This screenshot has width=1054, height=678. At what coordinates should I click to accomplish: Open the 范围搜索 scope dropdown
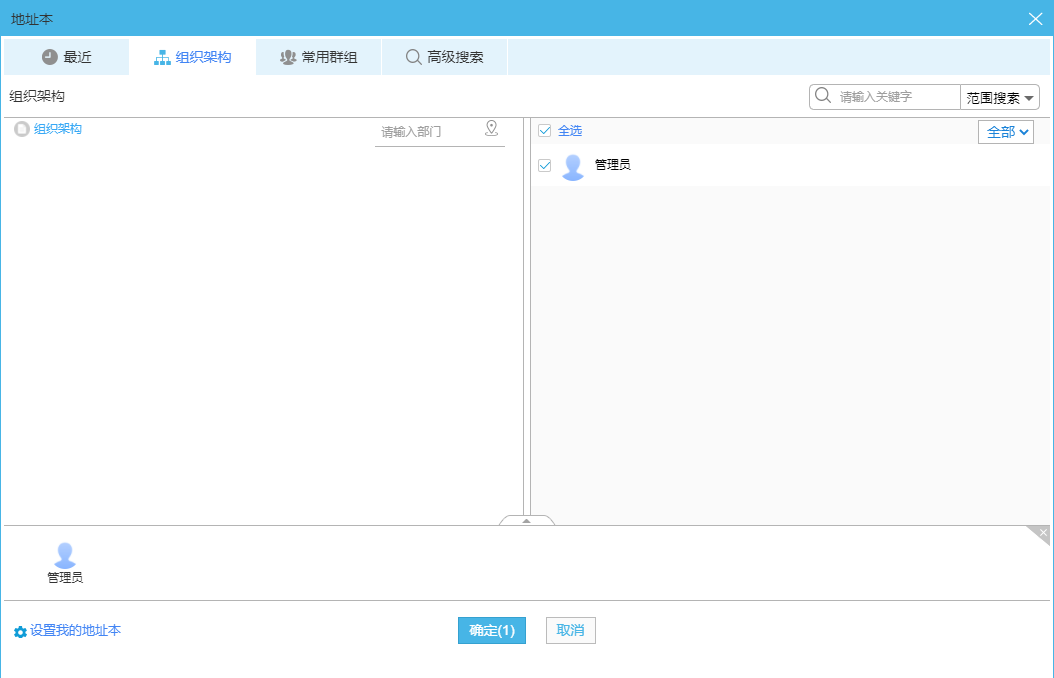click(998, 96)
